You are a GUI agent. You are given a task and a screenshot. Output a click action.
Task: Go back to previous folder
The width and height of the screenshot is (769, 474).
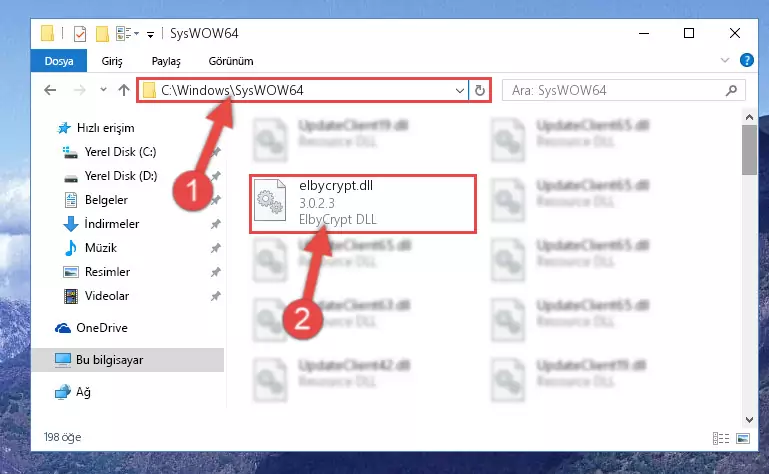tap(50, 90)
